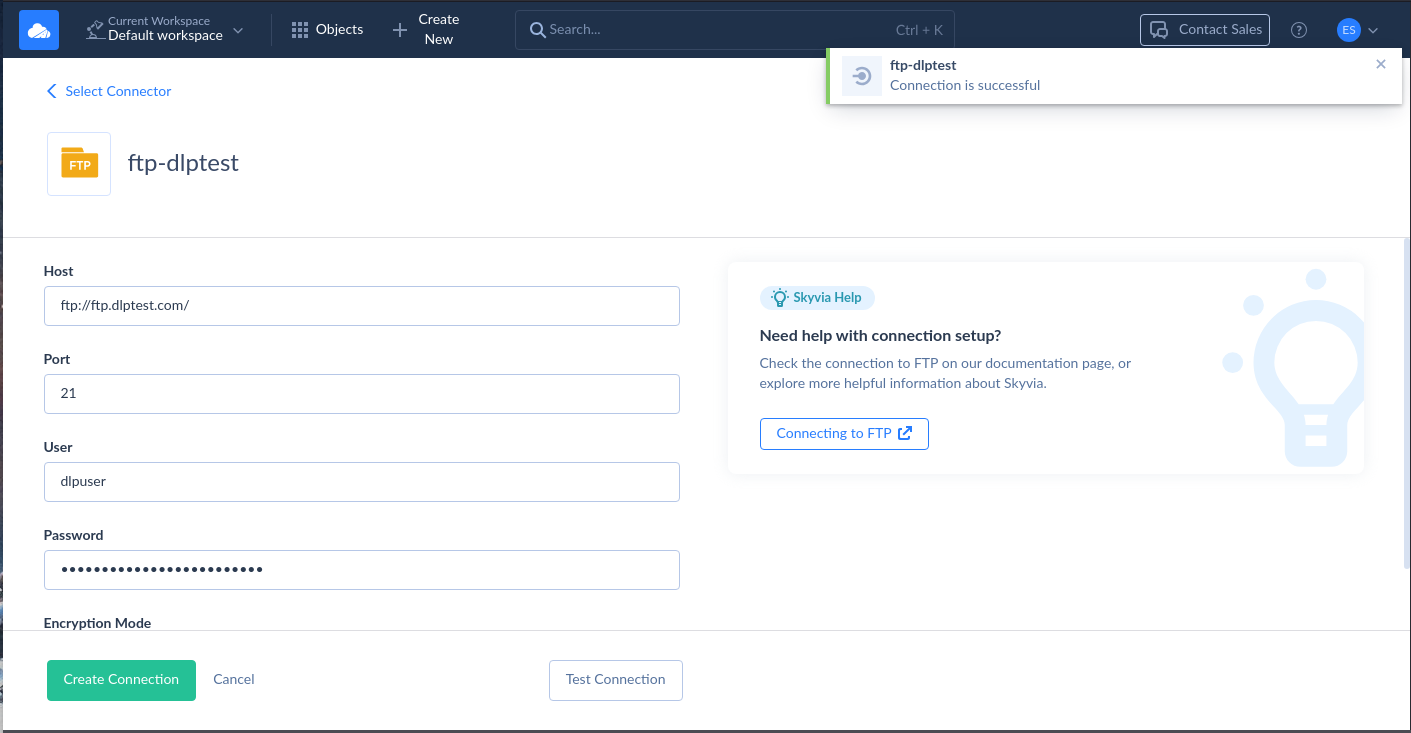1411x733 pixels.
Task: Click the back chevron beside Select Connector
Action: 51,91
